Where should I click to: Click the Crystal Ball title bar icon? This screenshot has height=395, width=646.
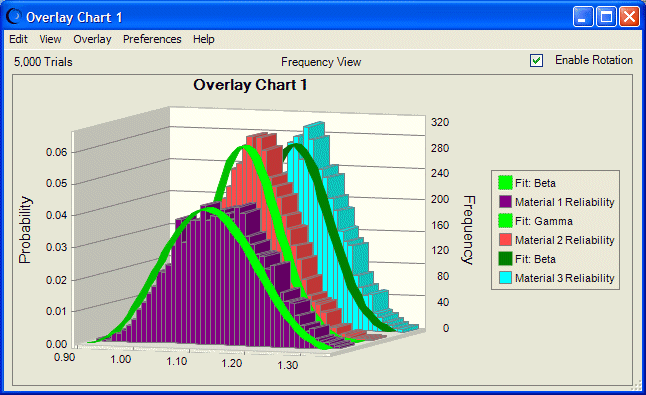(14, 16)
